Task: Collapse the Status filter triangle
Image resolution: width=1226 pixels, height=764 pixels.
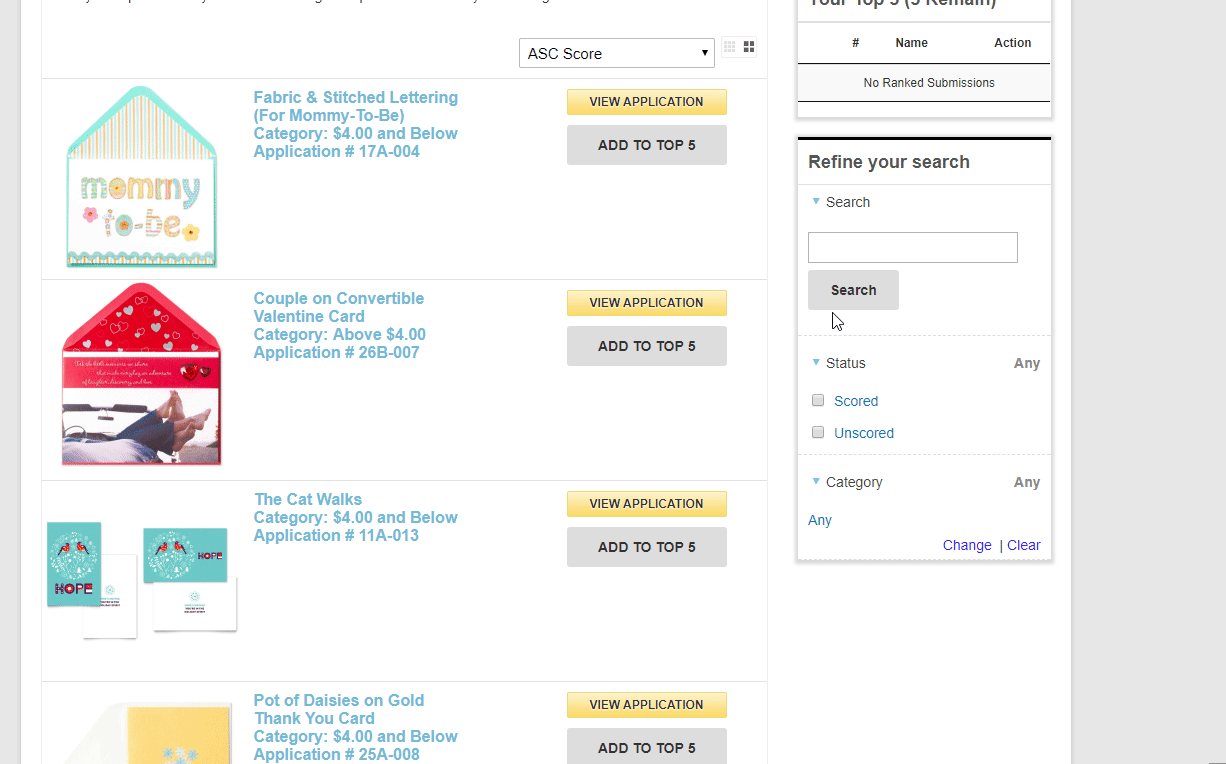Action: 816,363
